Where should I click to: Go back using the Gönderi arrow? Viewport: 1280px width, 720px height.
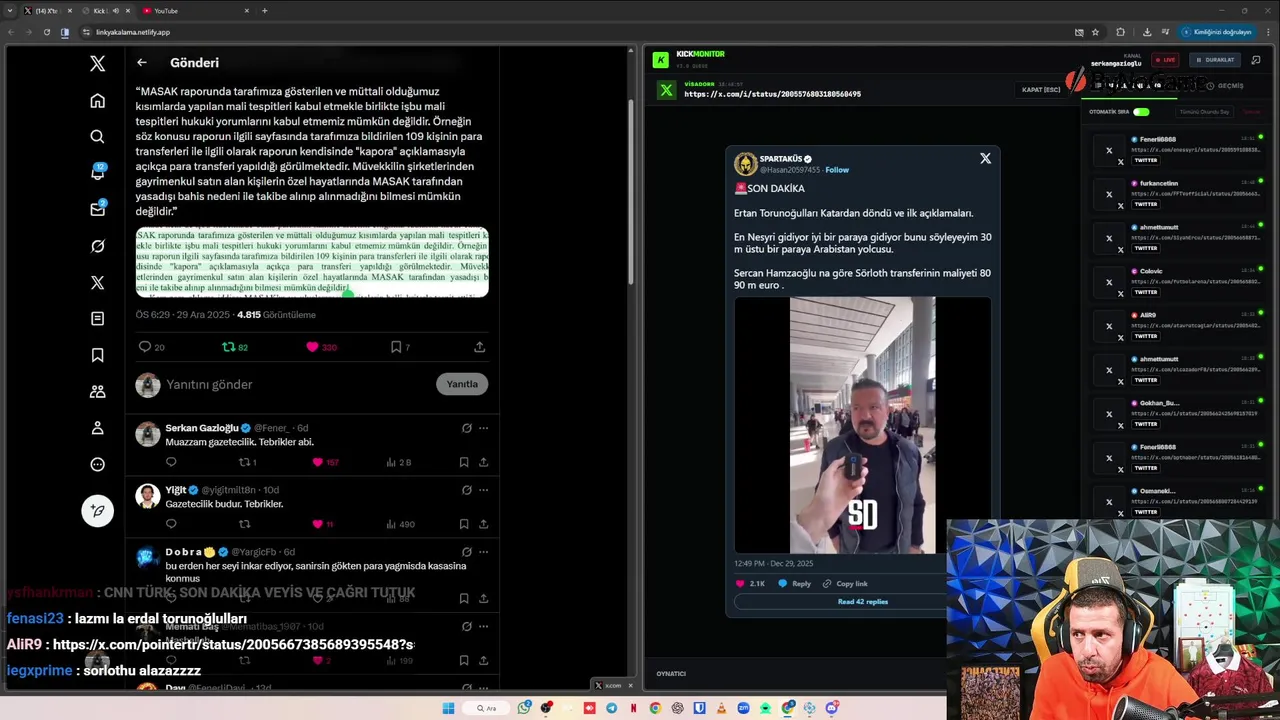coord(142,62)
